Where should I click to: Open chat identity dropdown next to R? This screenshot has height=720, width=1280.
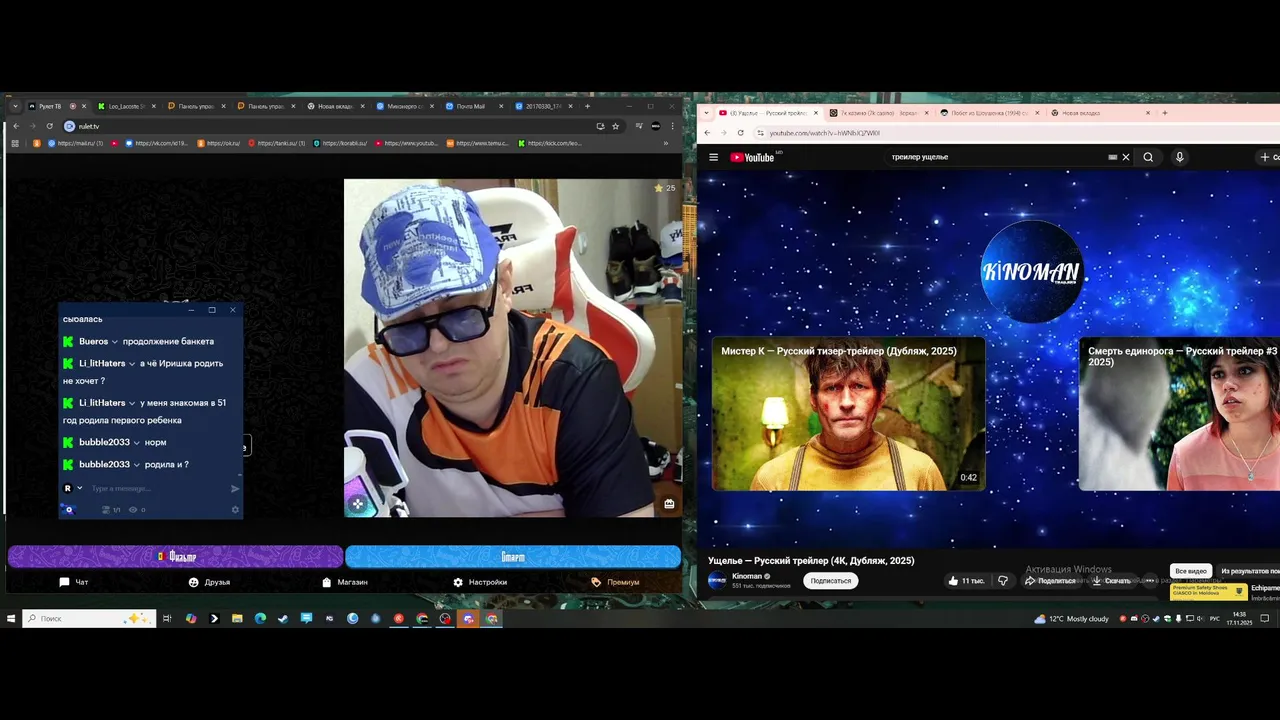[x=79, y=488]
